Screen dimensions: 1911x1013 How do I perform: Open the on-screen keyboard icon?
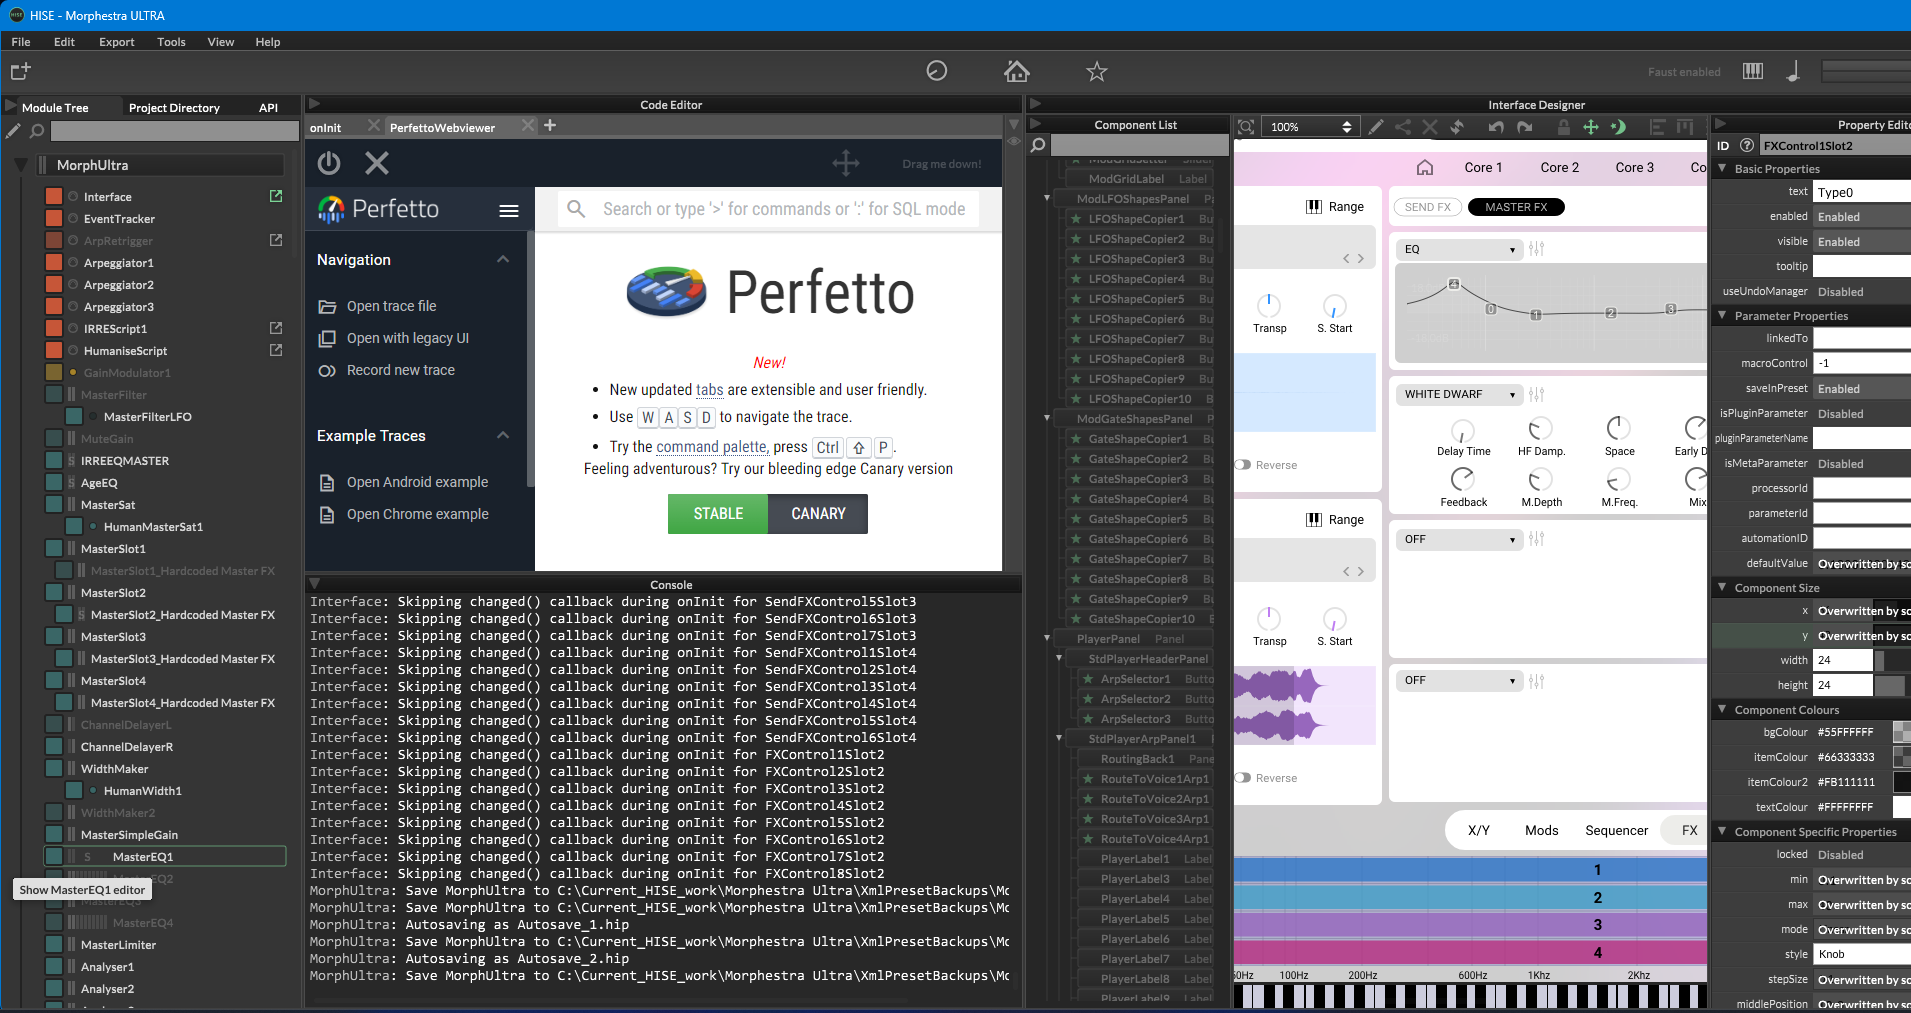pyautogui.click(x=1753, y=71)
